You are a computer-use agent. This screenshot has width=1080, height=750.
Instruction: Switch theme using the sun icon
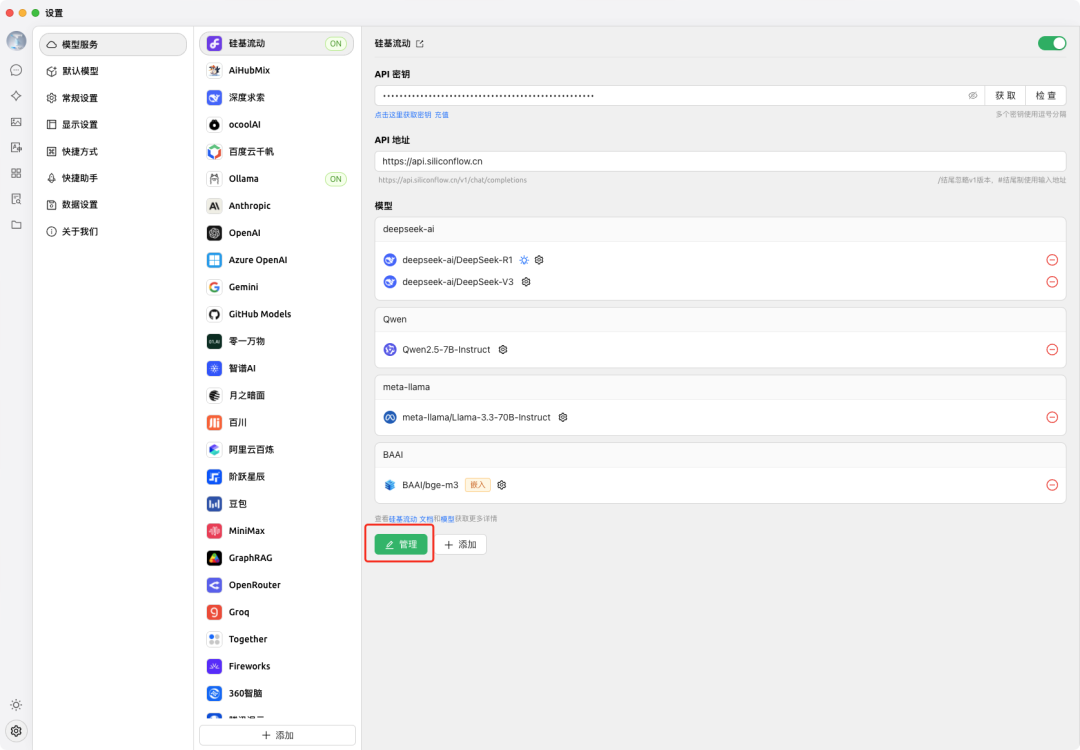pyautogui.click(x=16, y=705)
